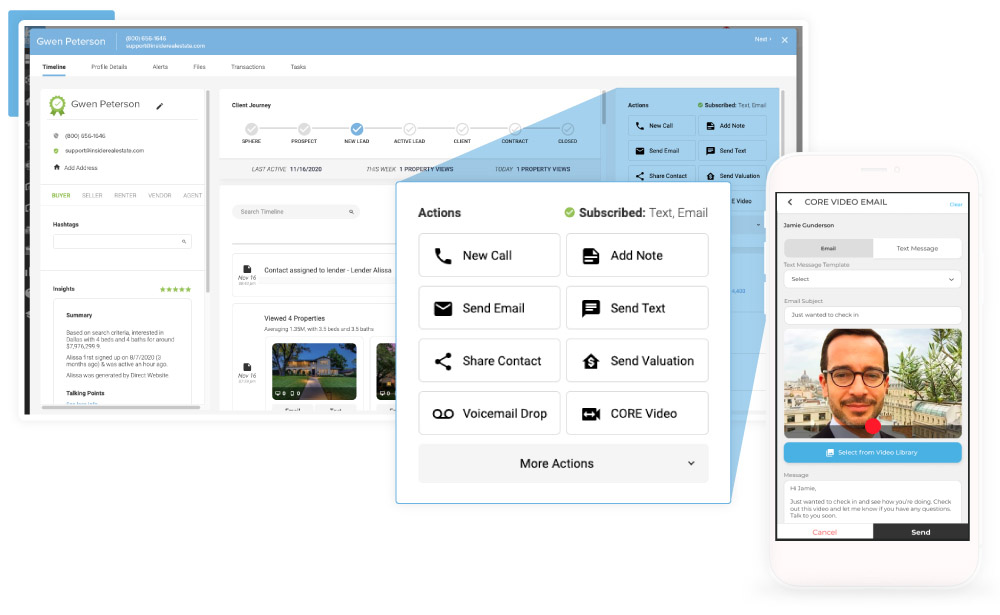
Task: Click Send Text in enlarged Actions panel
Action: (x=637, y=308)
